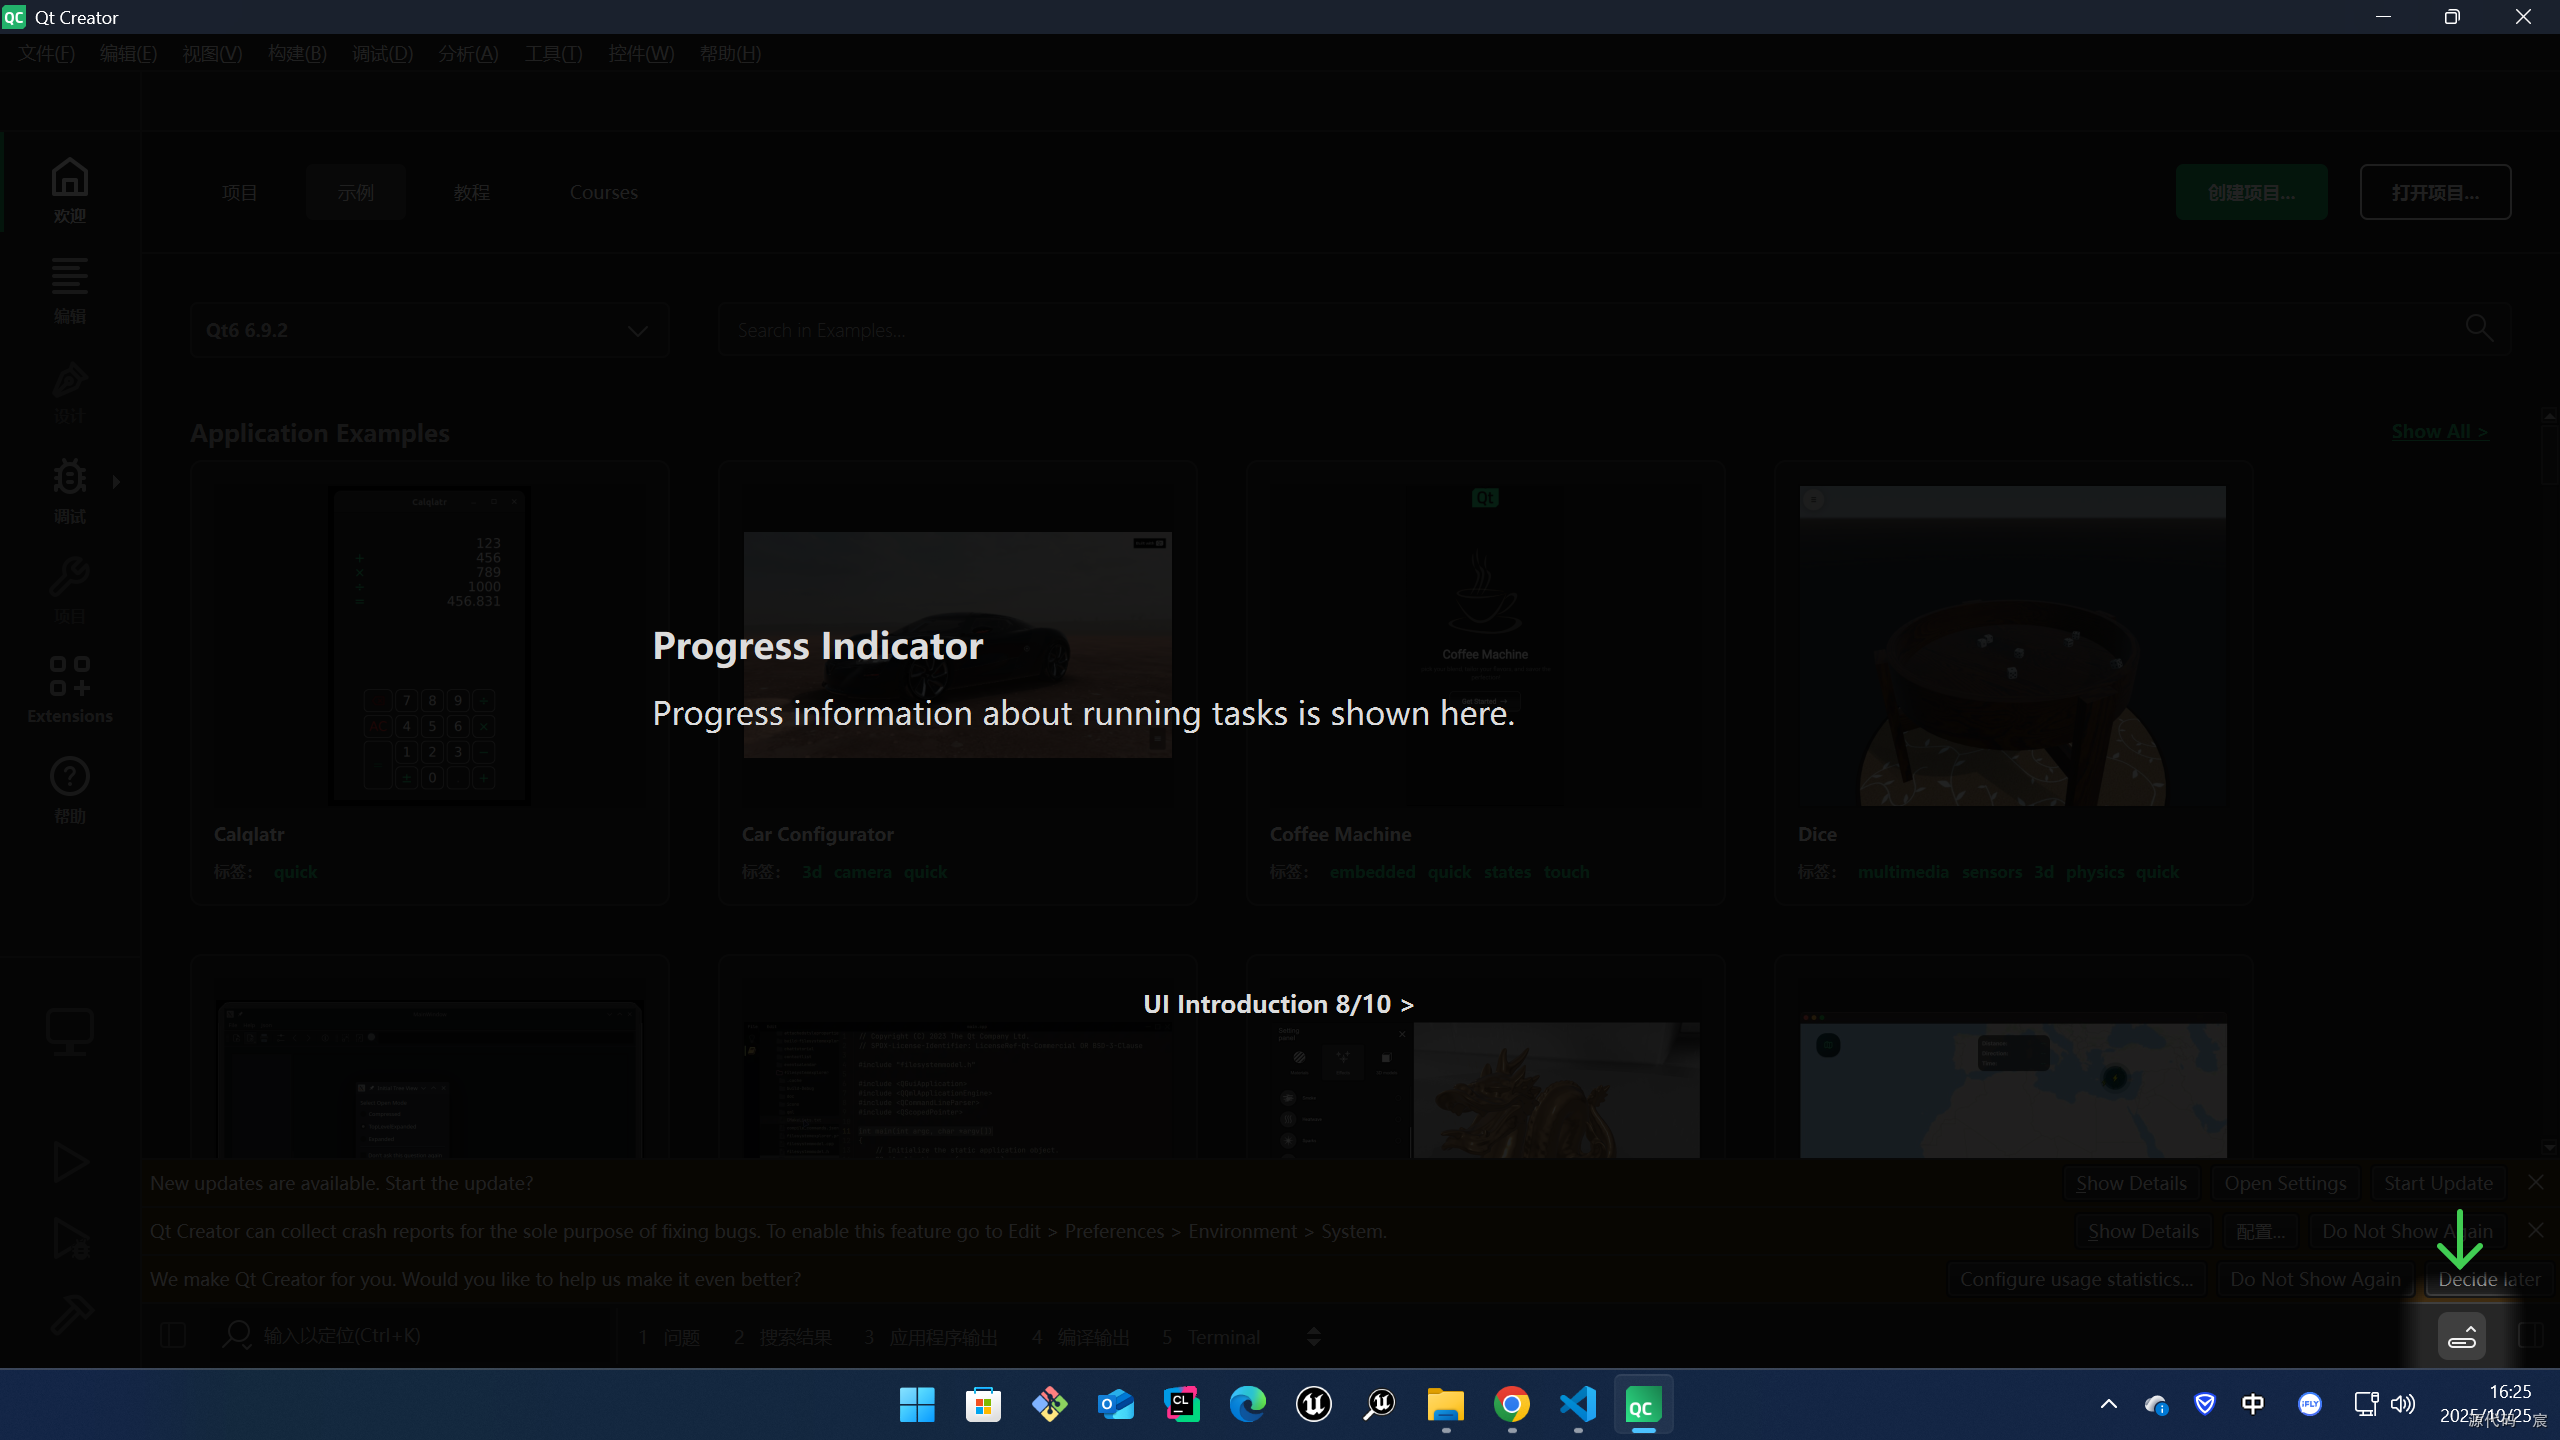This screenshot has height=1440, width=2560.
Task: Switch to the Courses tab
Action: [x=603, y=192]
